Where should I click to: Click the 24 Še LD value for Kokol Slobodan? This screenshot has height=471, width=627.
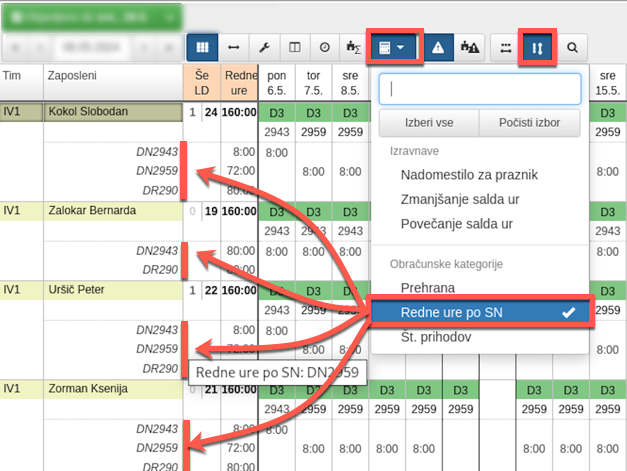pyautogui.click(x=211, y=112)
